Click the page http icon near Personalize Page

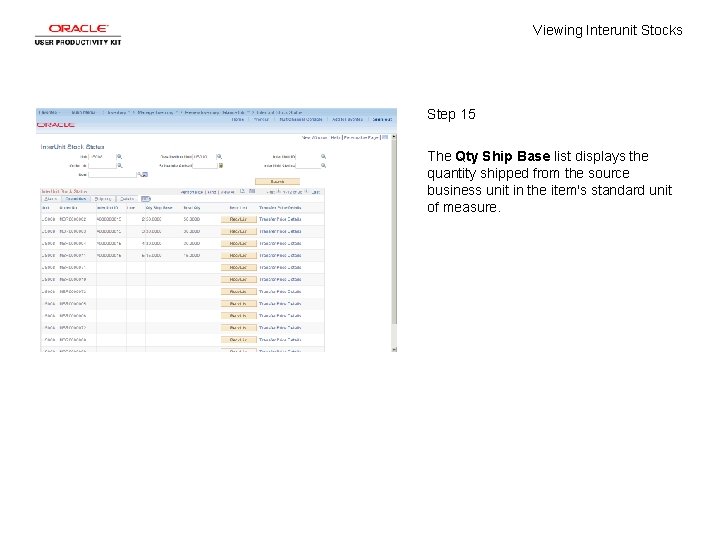pos(385,137)
